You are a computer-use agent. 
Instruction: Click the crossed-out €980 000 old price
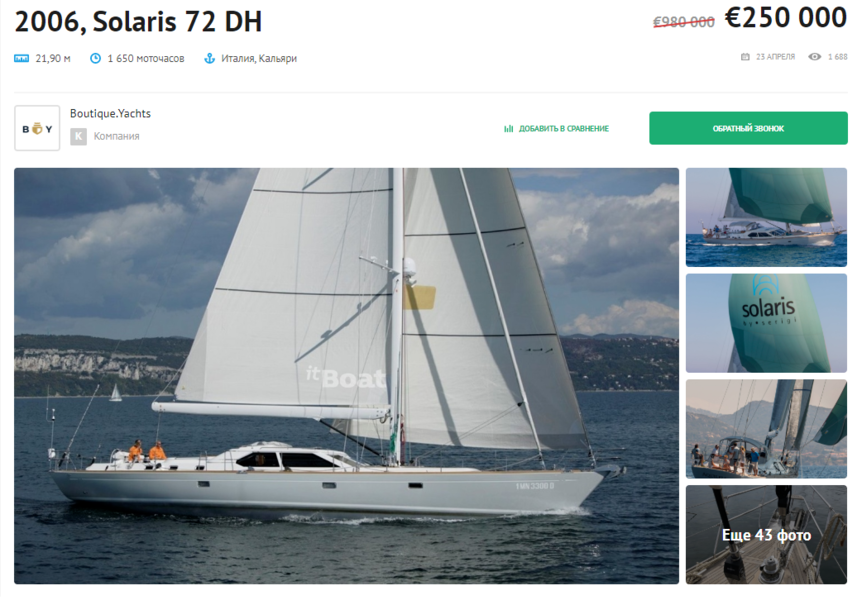coord(684,22)
